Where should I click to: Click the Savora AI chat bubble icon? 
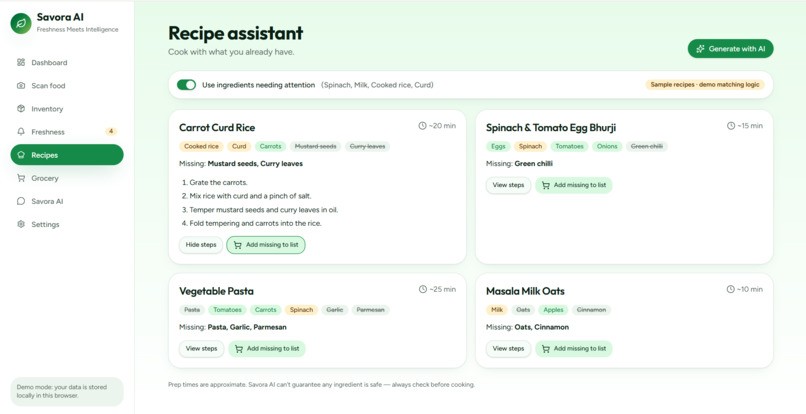click(21, 201)
